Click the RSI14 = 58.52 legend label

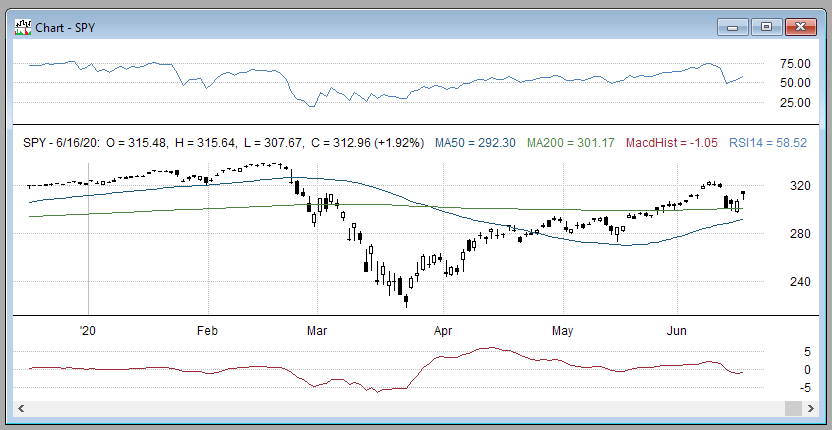tap(765, 143)
